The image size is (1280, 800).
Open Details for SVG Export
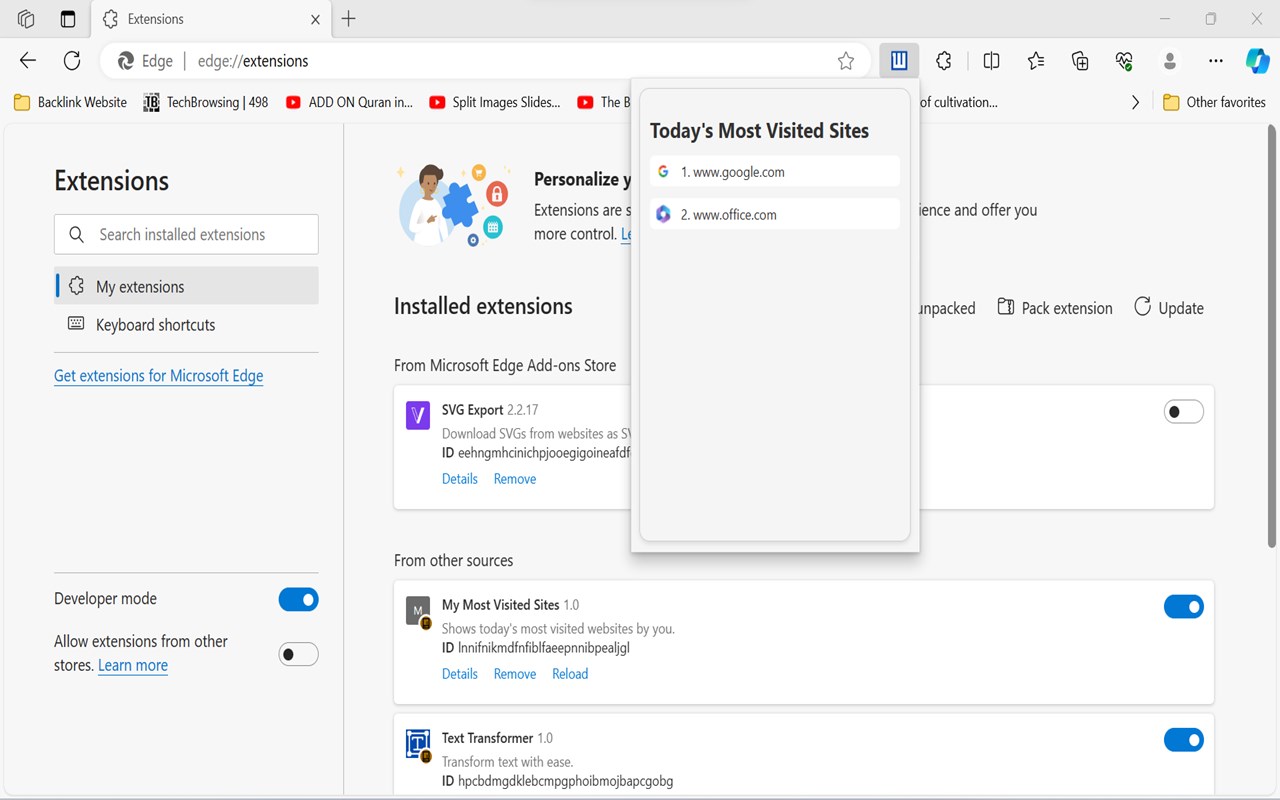click(x=460, y=479)
